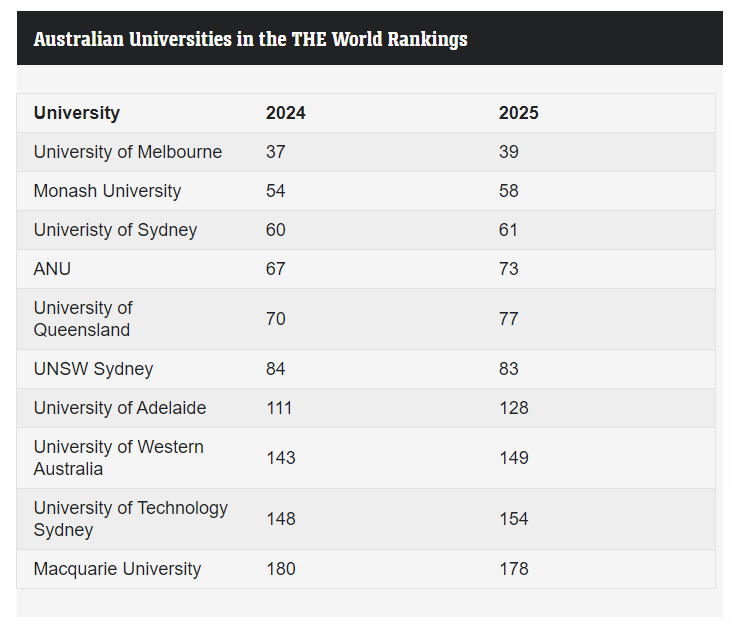This screenshot has width=731, height=637.
Task: Click the 'University of Technology Sydney' cell
Action: [130, 519]
